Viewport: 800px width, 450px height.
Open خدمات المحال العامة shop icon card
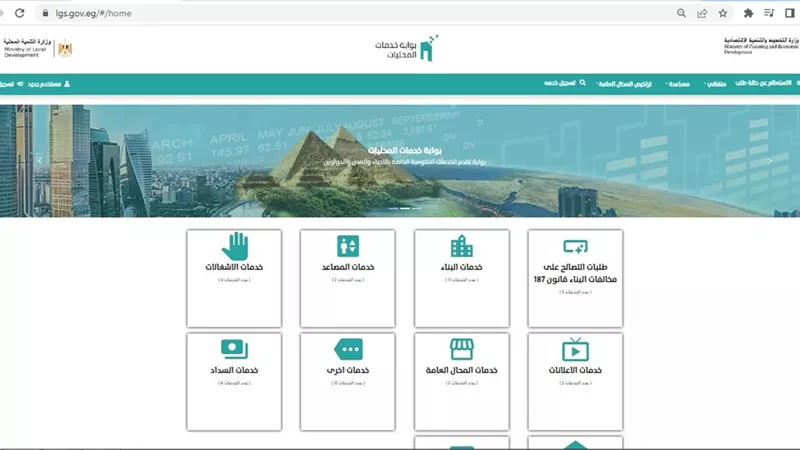[x=462, y=382]
